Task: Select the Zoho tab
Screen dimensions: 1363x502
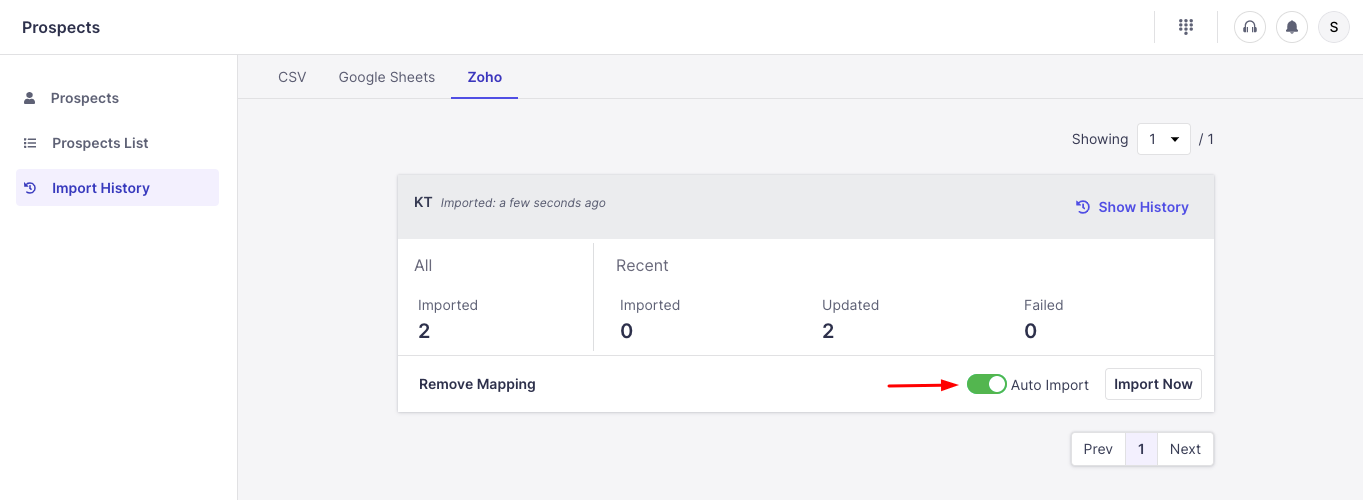Action: 485,77
